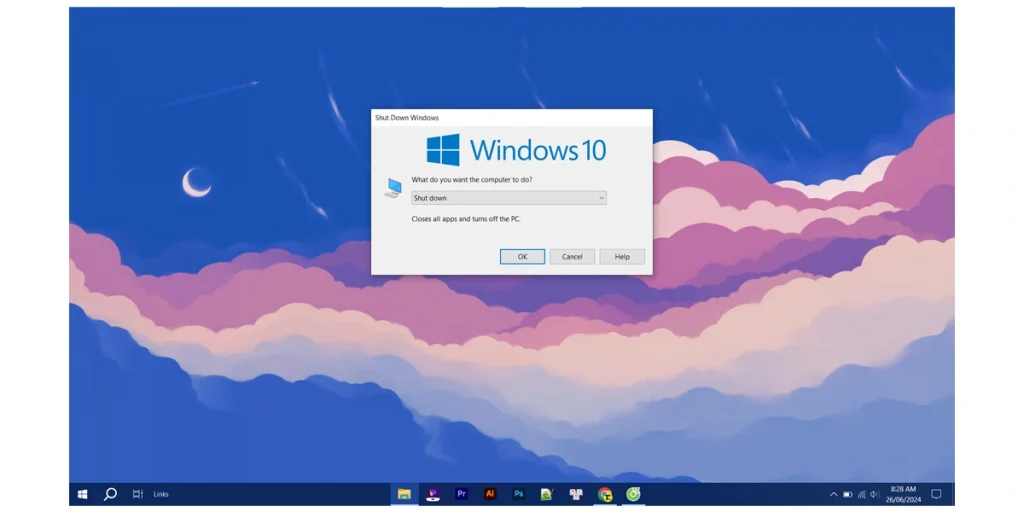Open the Windows Start menu
Image resolution: width=1024 pixels, height=512 pixels.
[83, 494]
